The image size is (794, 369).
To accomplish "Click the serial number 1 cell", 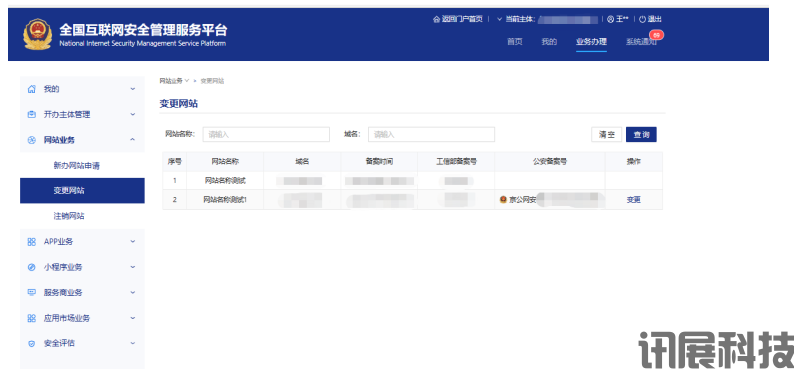I will tap(175, 181).
